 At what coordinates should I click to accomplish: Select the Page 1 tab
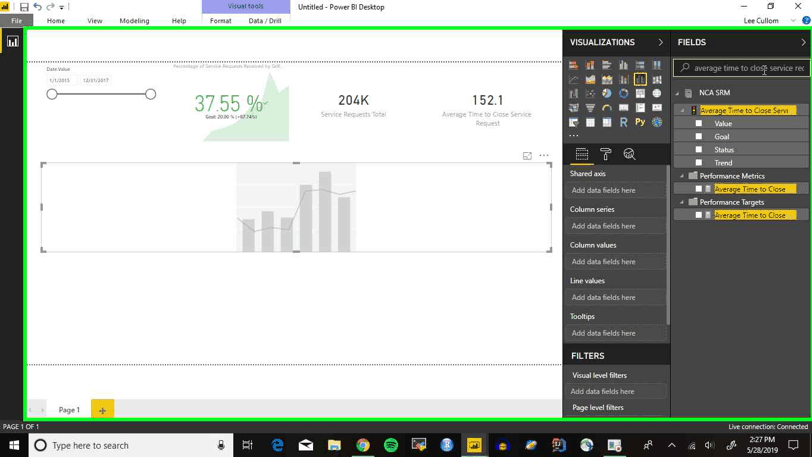coord(69,410)
